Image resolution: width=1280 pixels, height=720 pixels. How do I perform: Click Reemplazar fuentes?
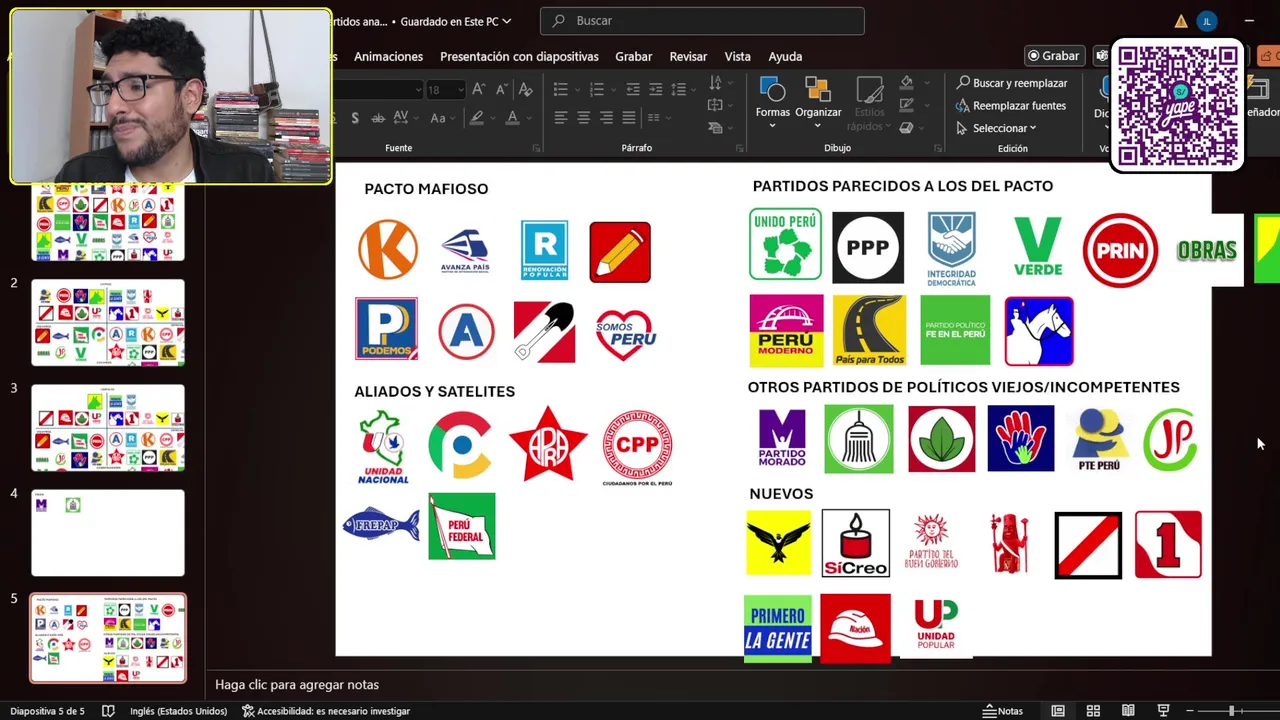tap(1011, 106)
